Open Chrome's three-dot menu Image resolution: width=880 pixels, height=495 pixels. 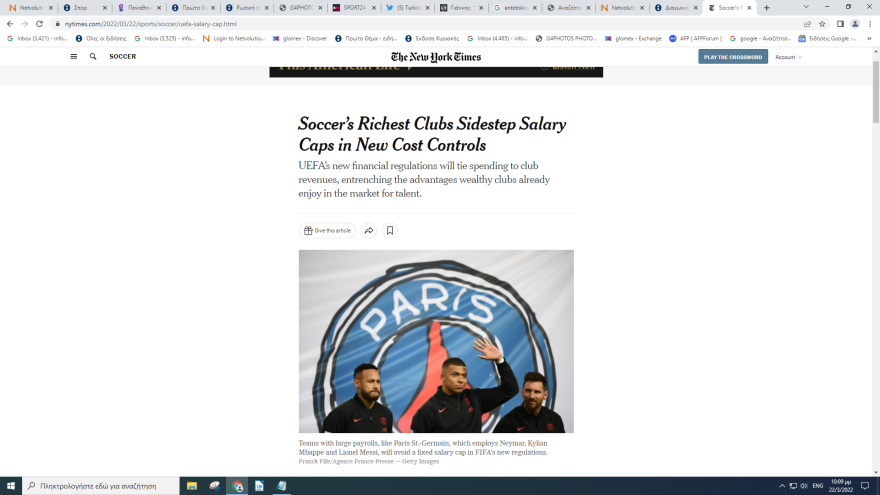coord(870,24)
